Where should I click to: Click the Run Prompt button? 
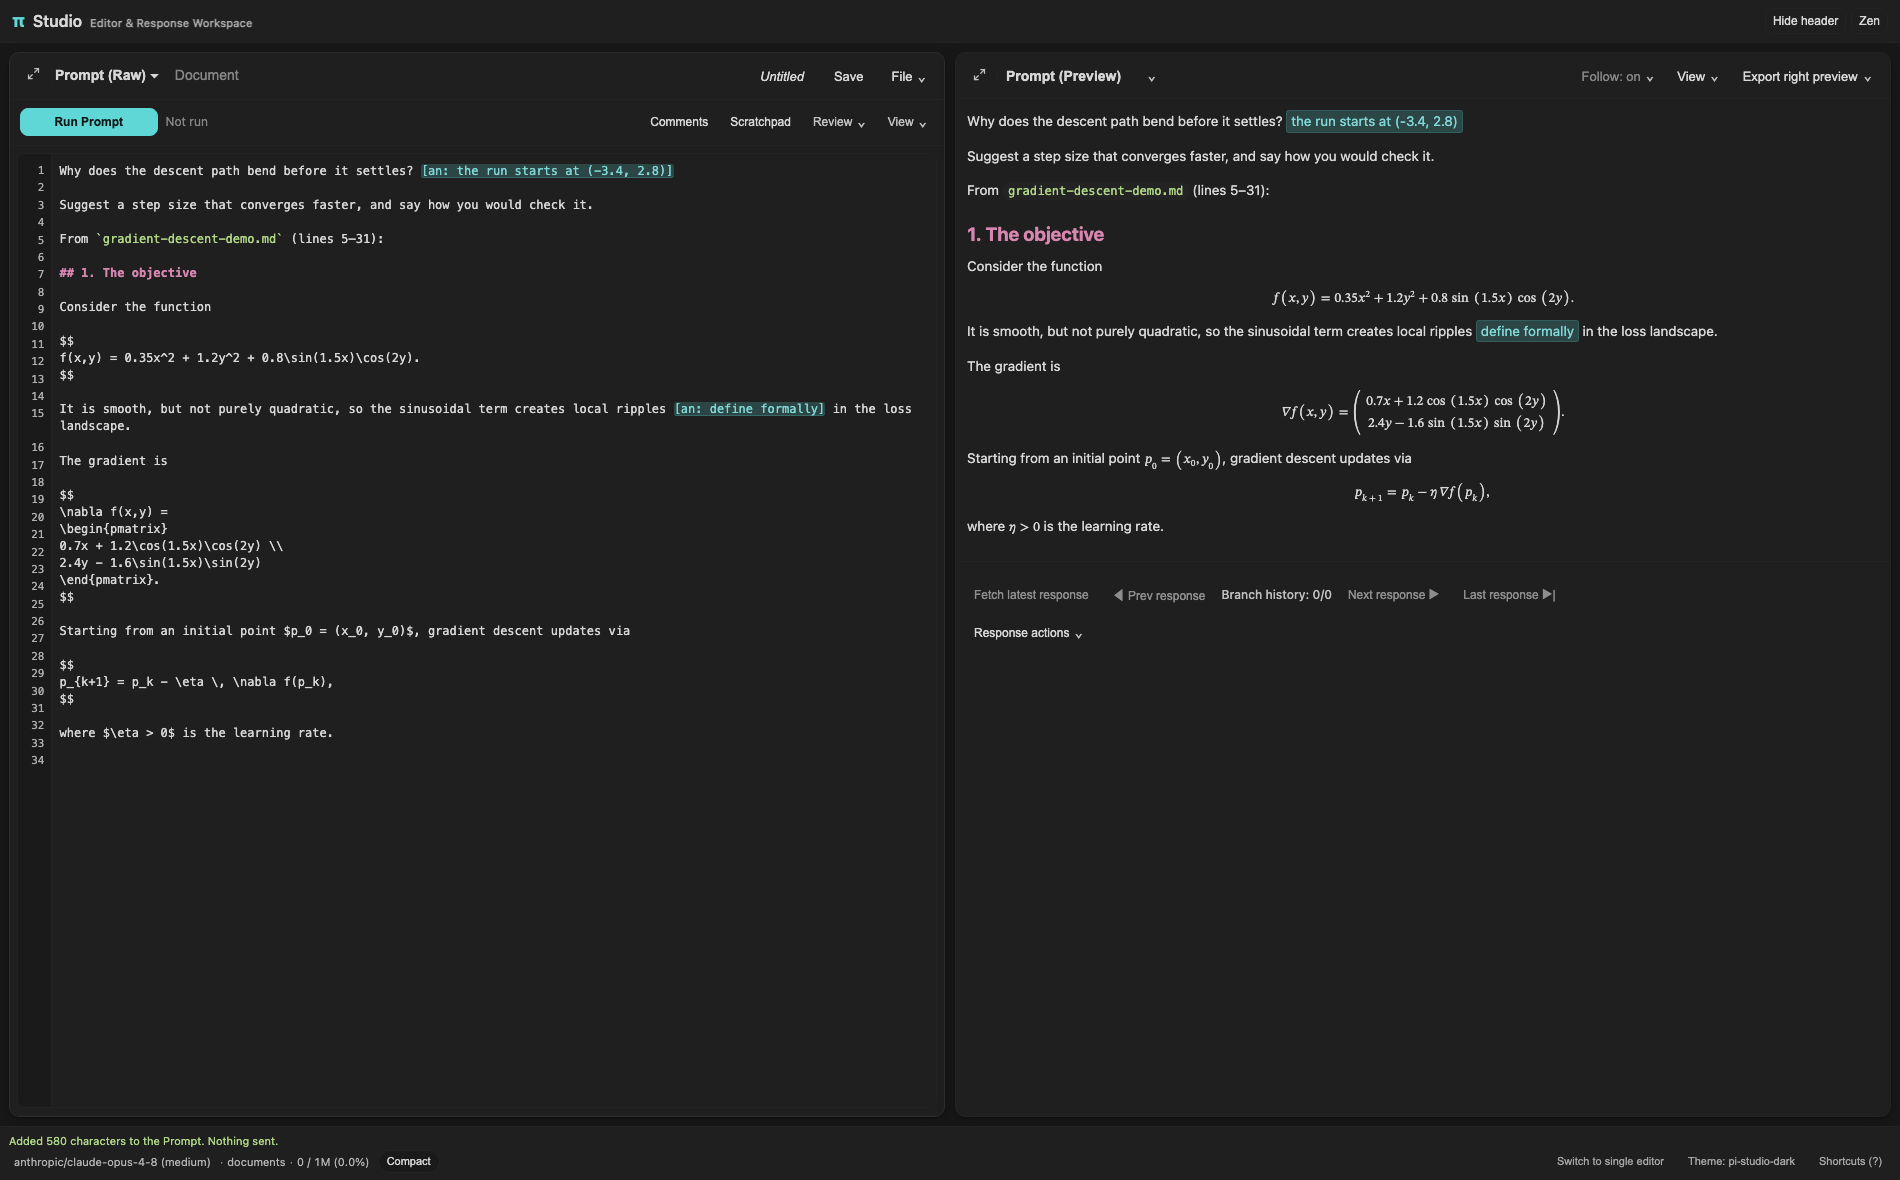[89, 122]
